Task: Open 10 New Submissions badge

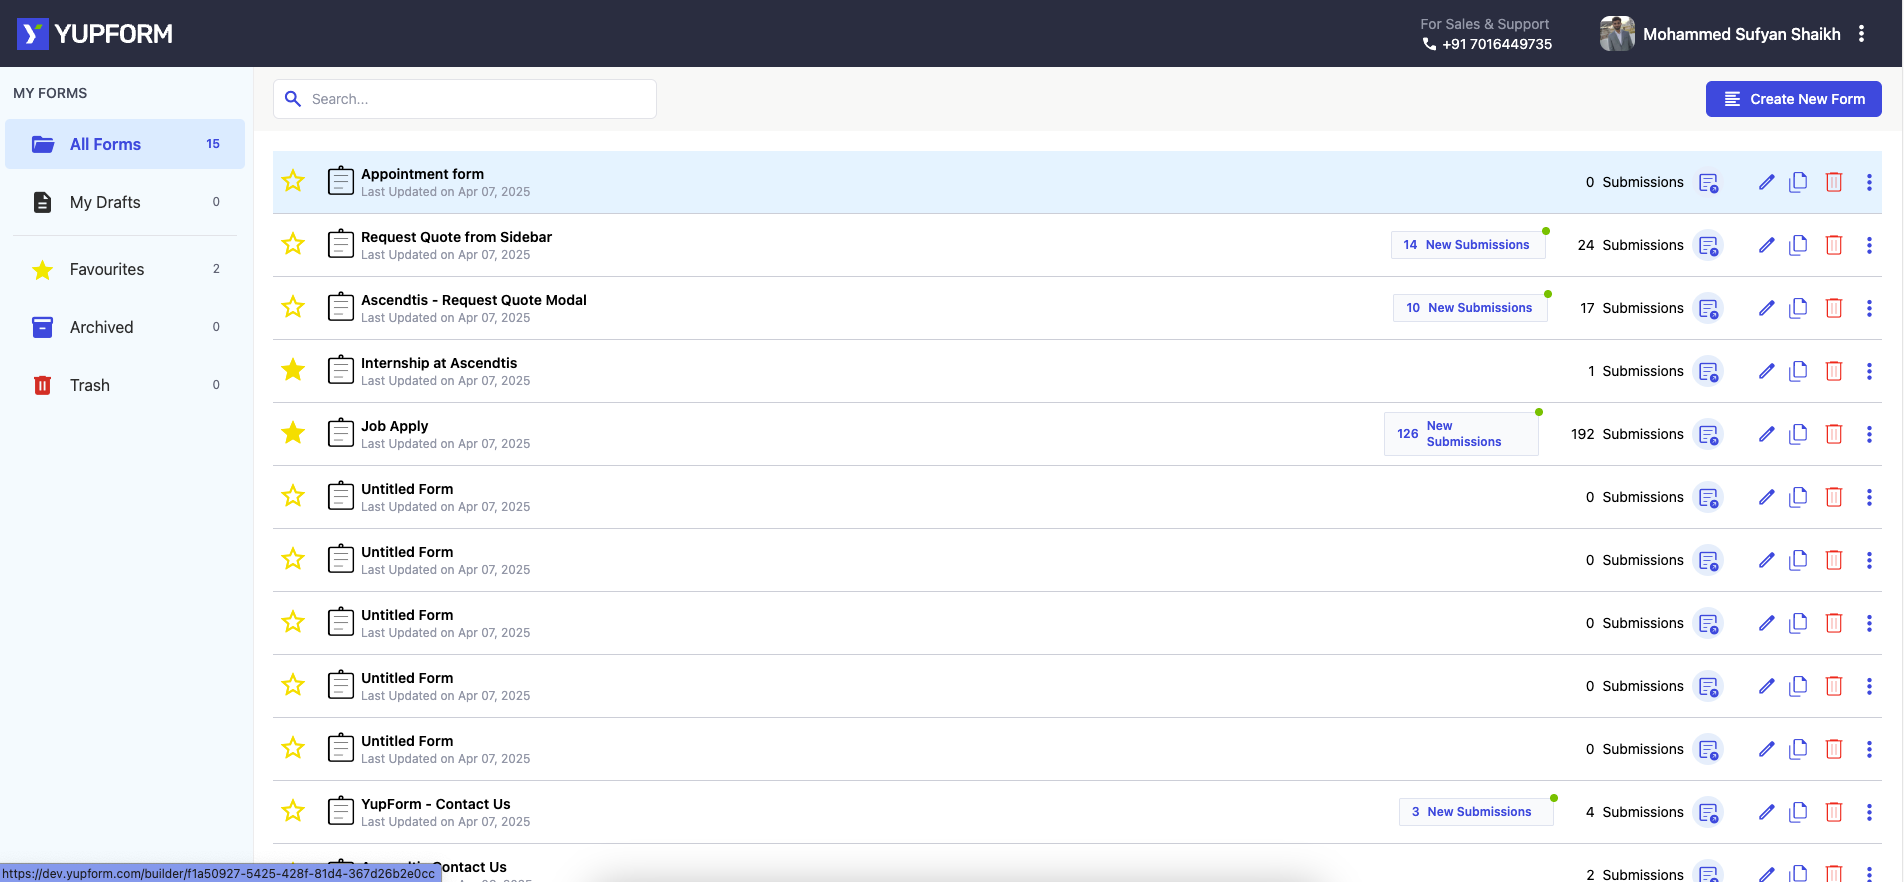Action: [1470, 308]
